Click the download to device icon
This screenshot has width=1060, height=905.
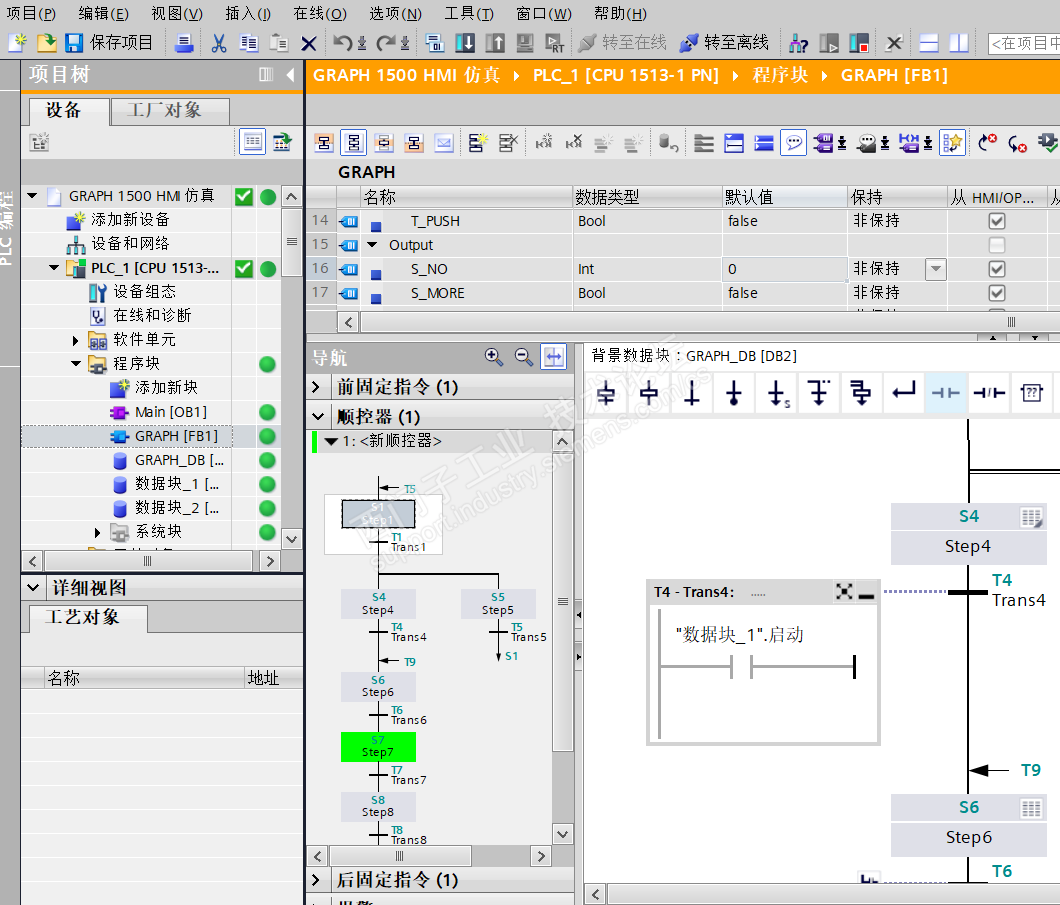click(x=465, y=43)
